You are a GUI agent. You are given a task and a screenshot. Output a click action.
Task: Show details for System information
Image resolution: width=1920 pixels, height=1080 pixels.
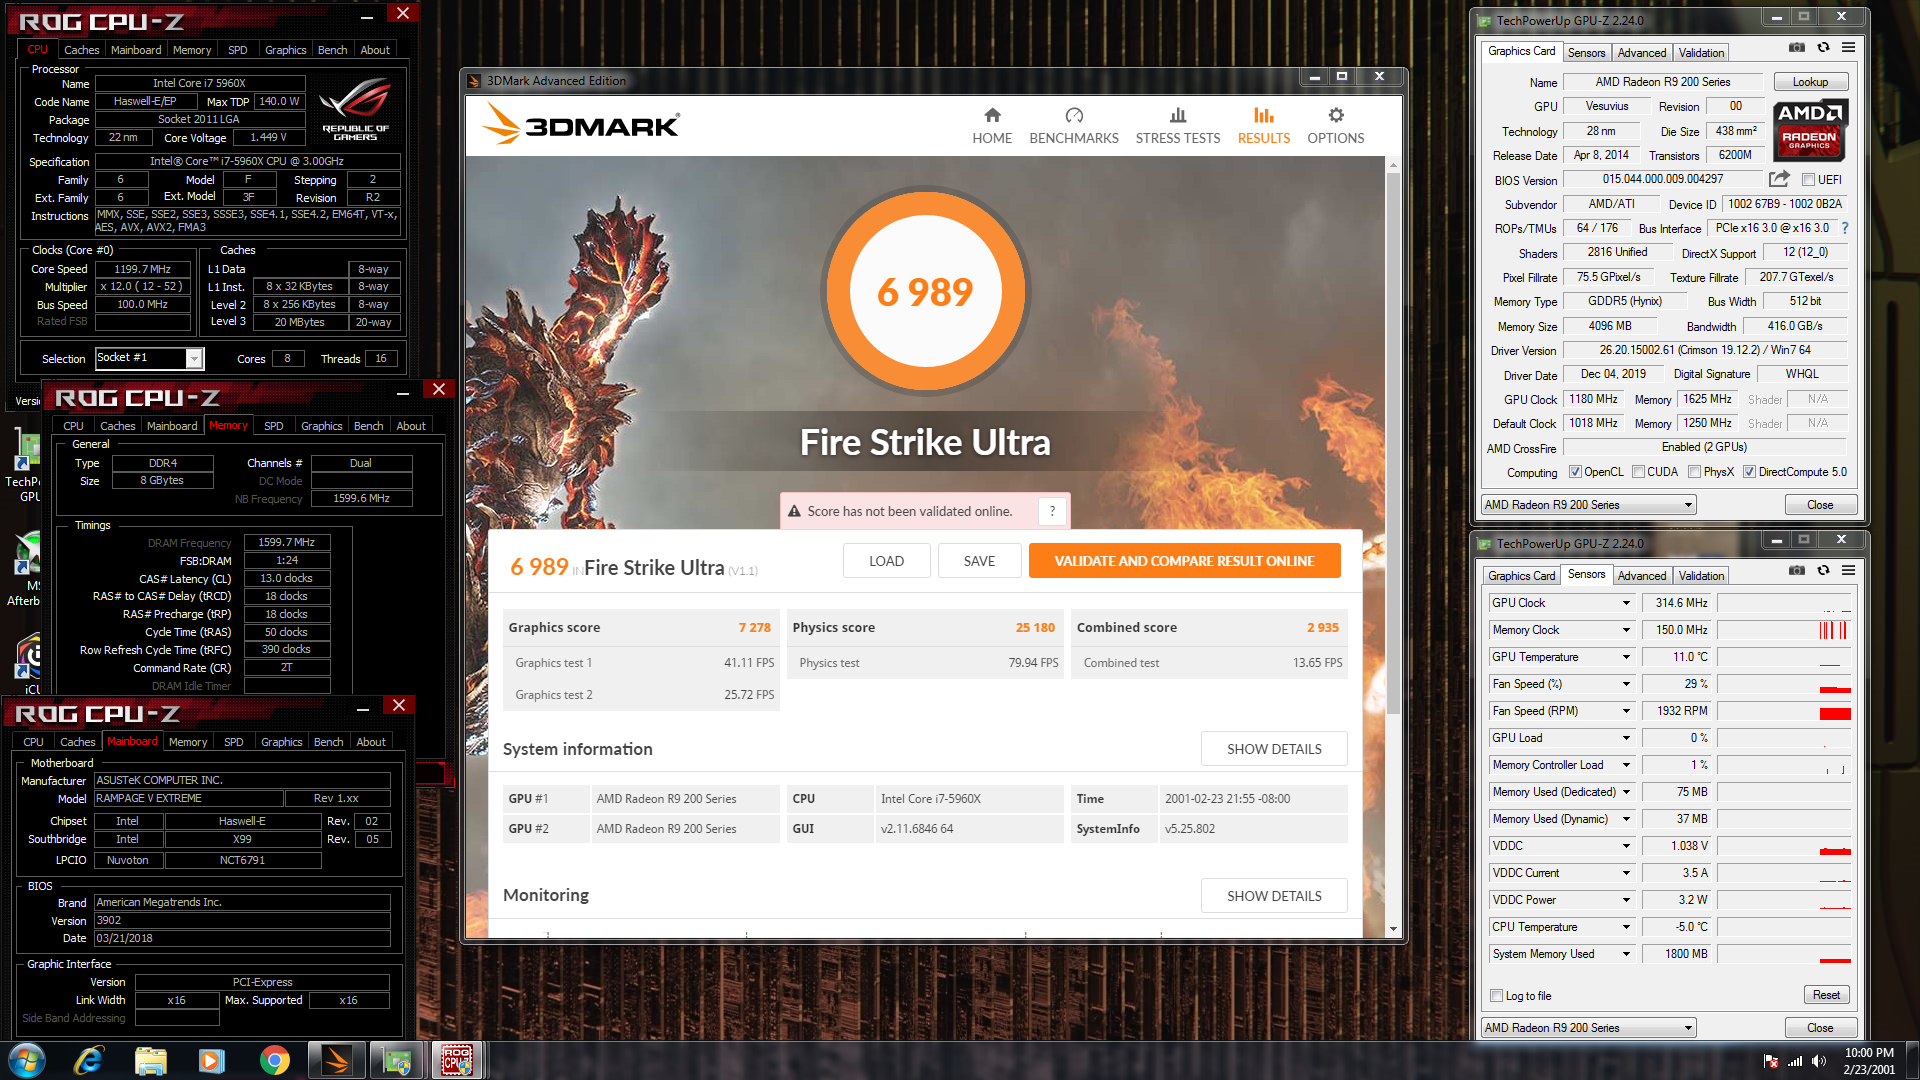coord(1274,749)
